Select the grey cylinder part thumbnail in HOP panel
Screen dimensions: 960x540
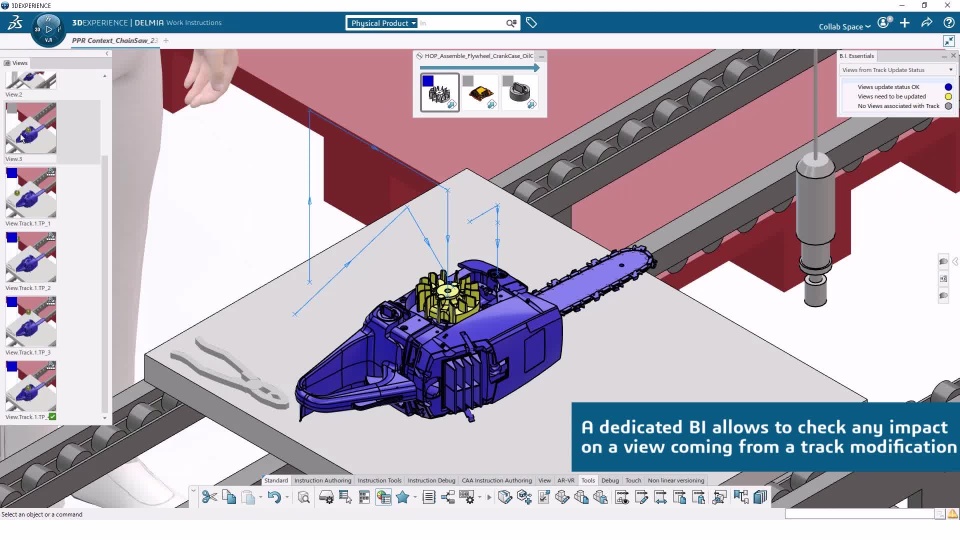pos(520,92)
